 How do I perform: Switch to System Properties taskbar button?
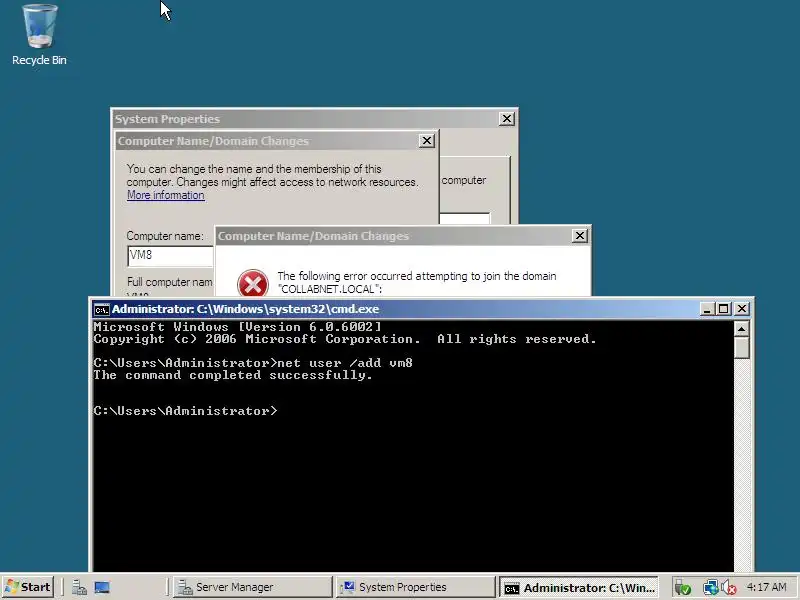pos(415,587)
